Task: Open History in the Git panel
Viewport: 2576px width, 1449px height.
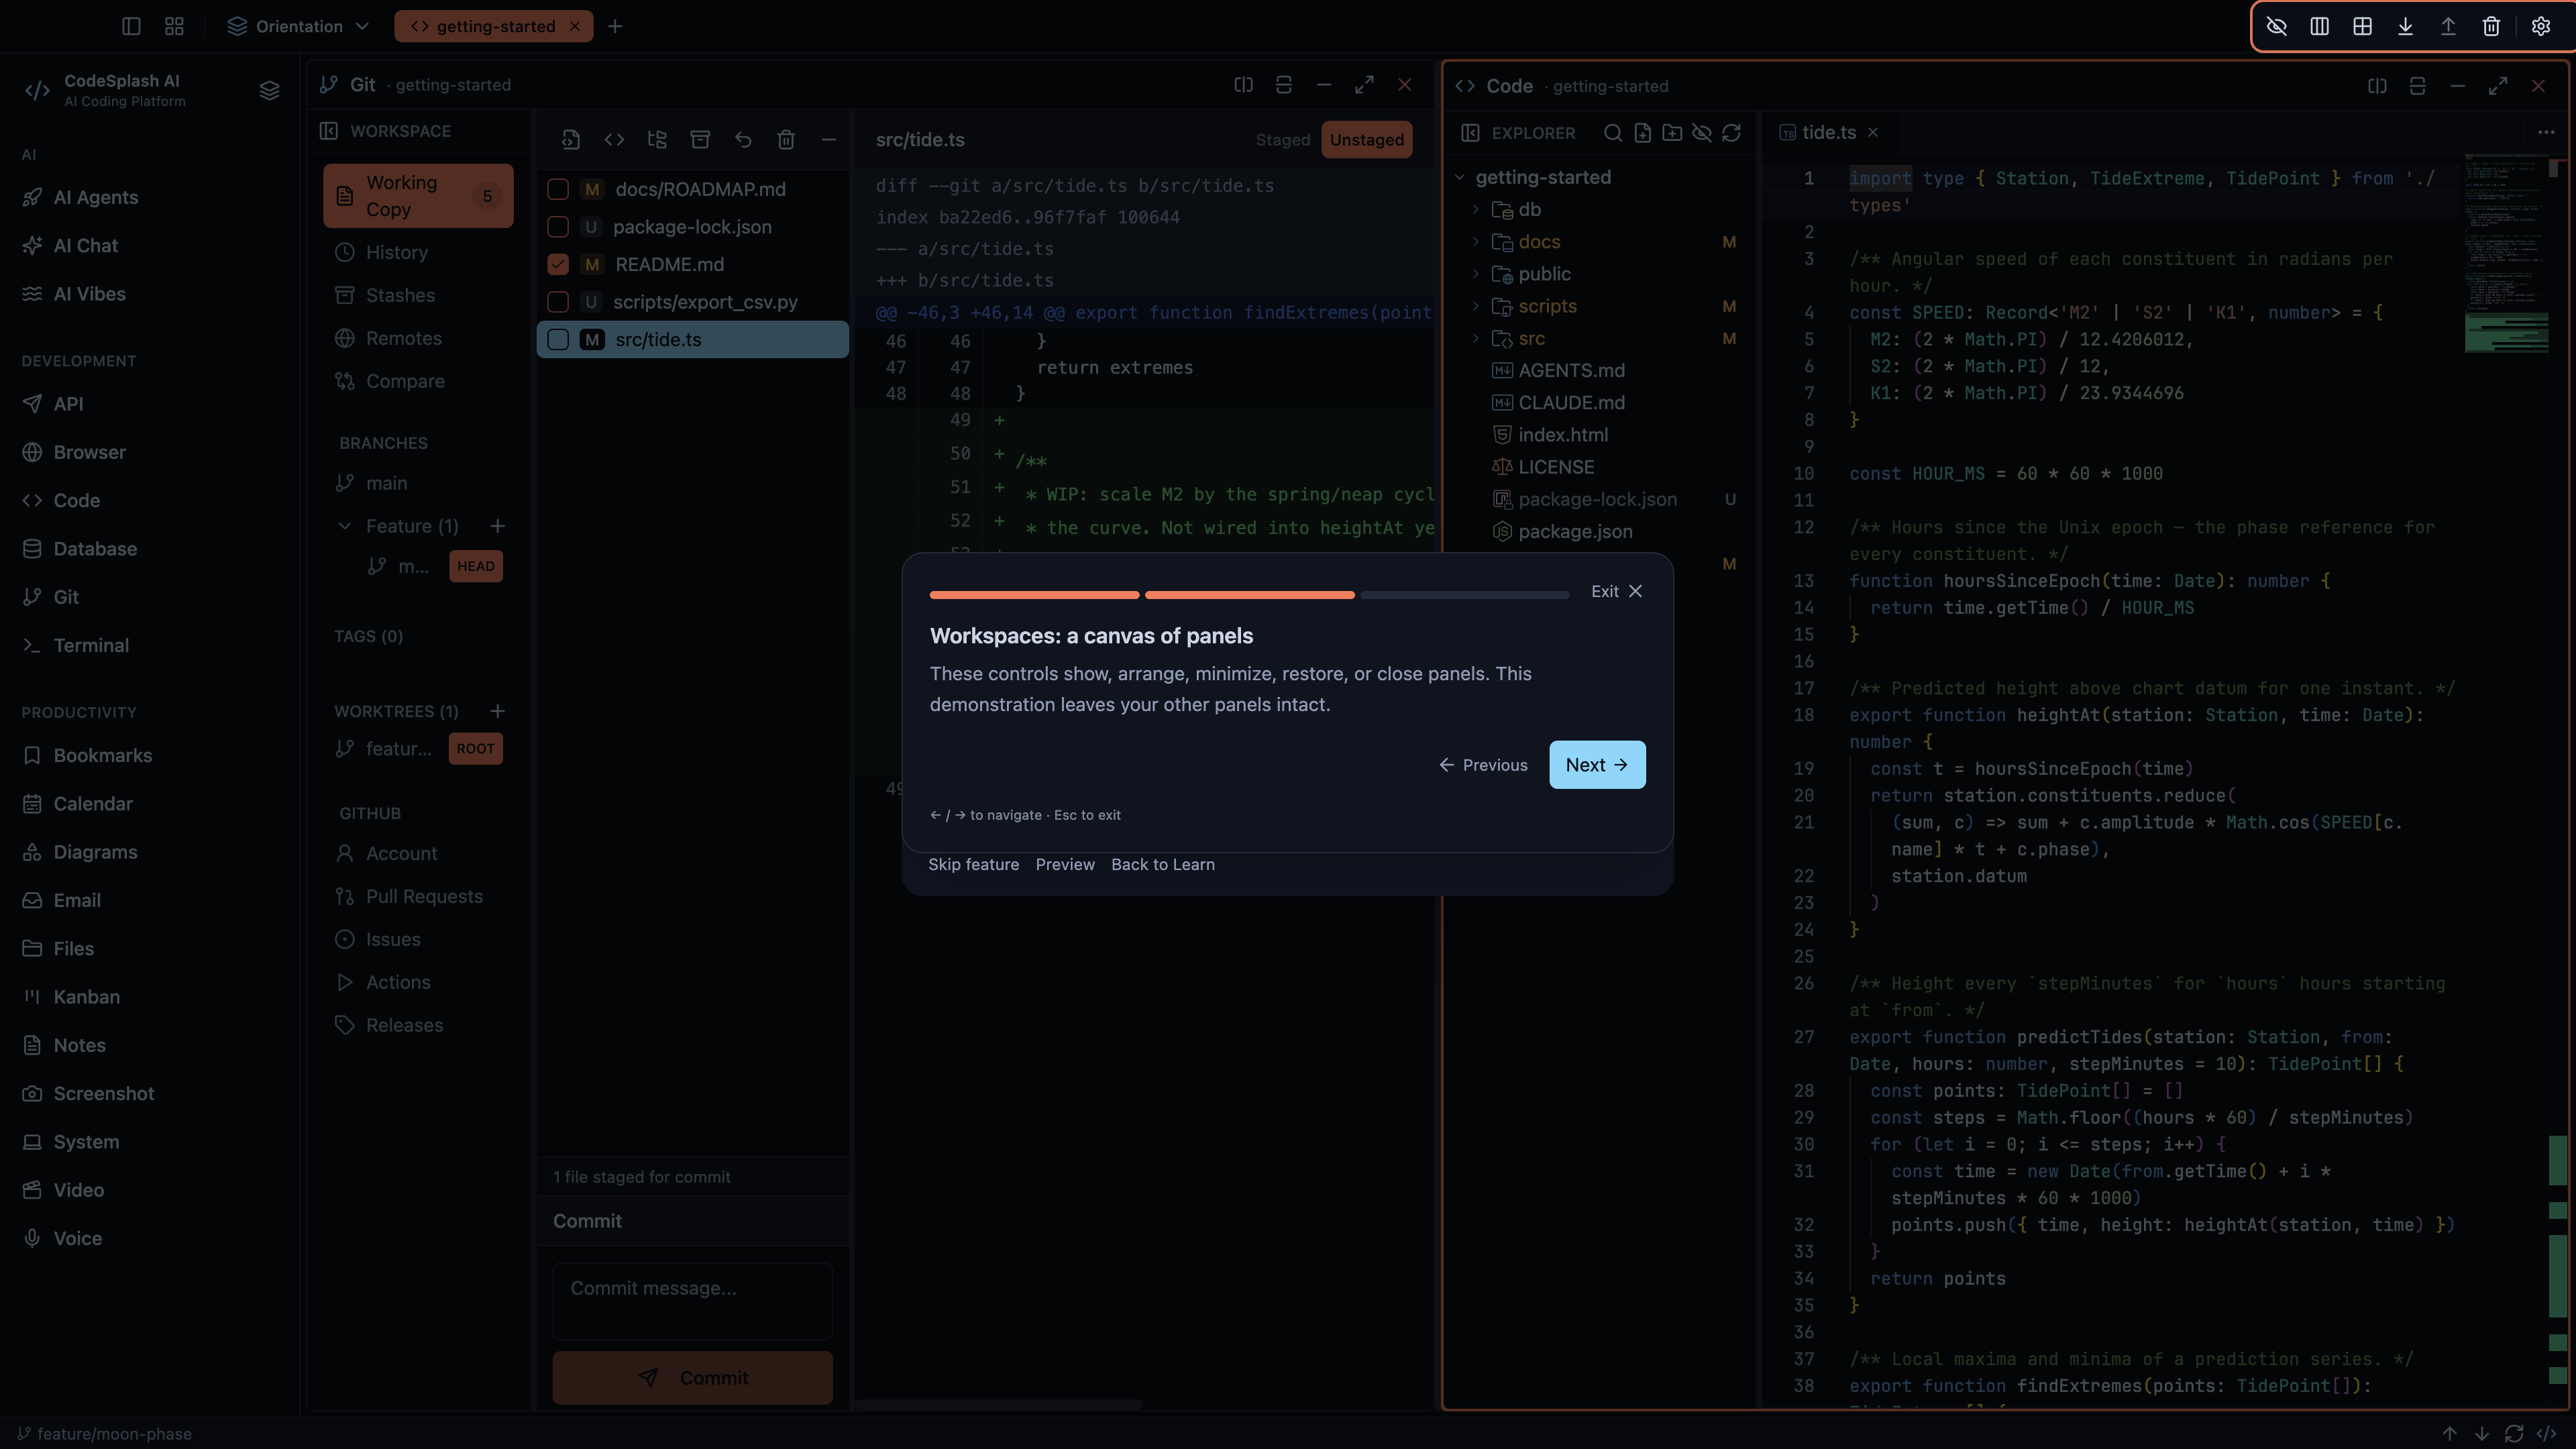Action: (397, 252)
